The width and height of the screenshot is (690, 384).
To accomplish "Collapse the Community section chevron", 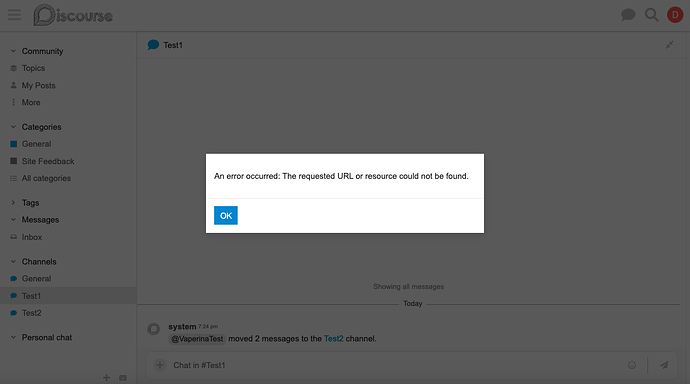I will coord(13,51).
